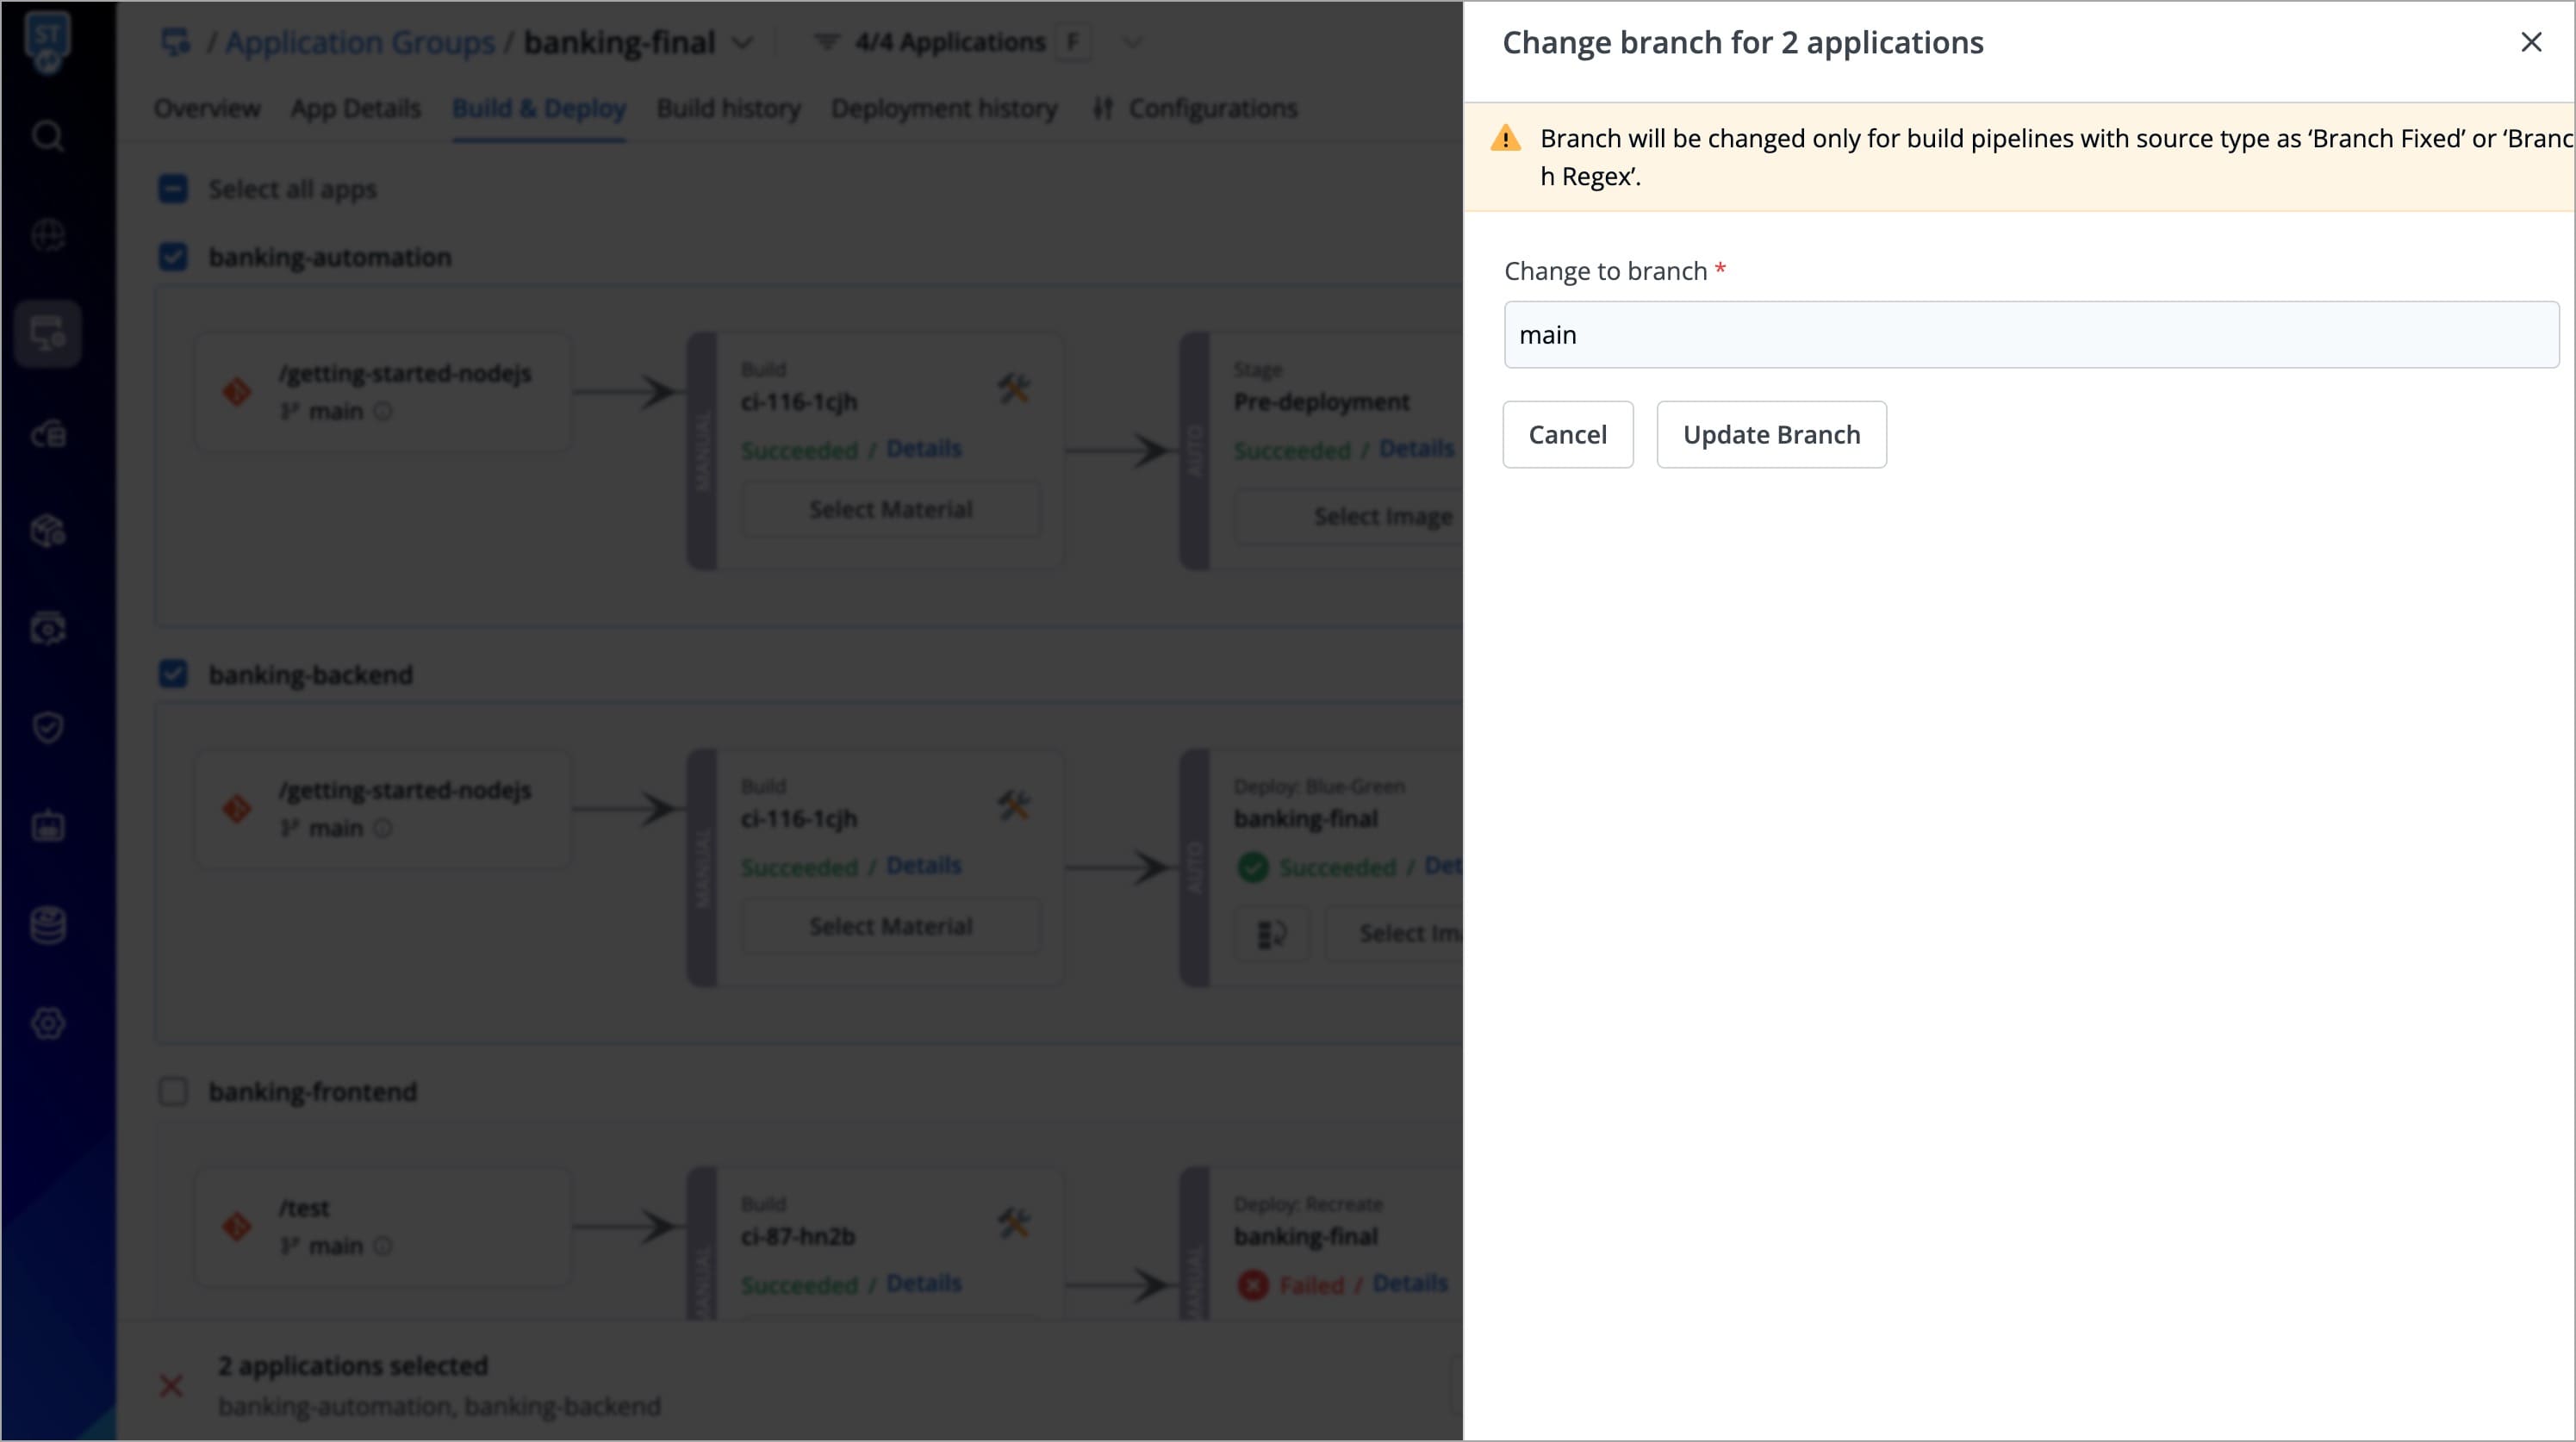The width and height of the screenshot is (2576, 1442).
Task: Open Application Groups sidebar icon
Action: pyautogui.click(x=47, y=334)
